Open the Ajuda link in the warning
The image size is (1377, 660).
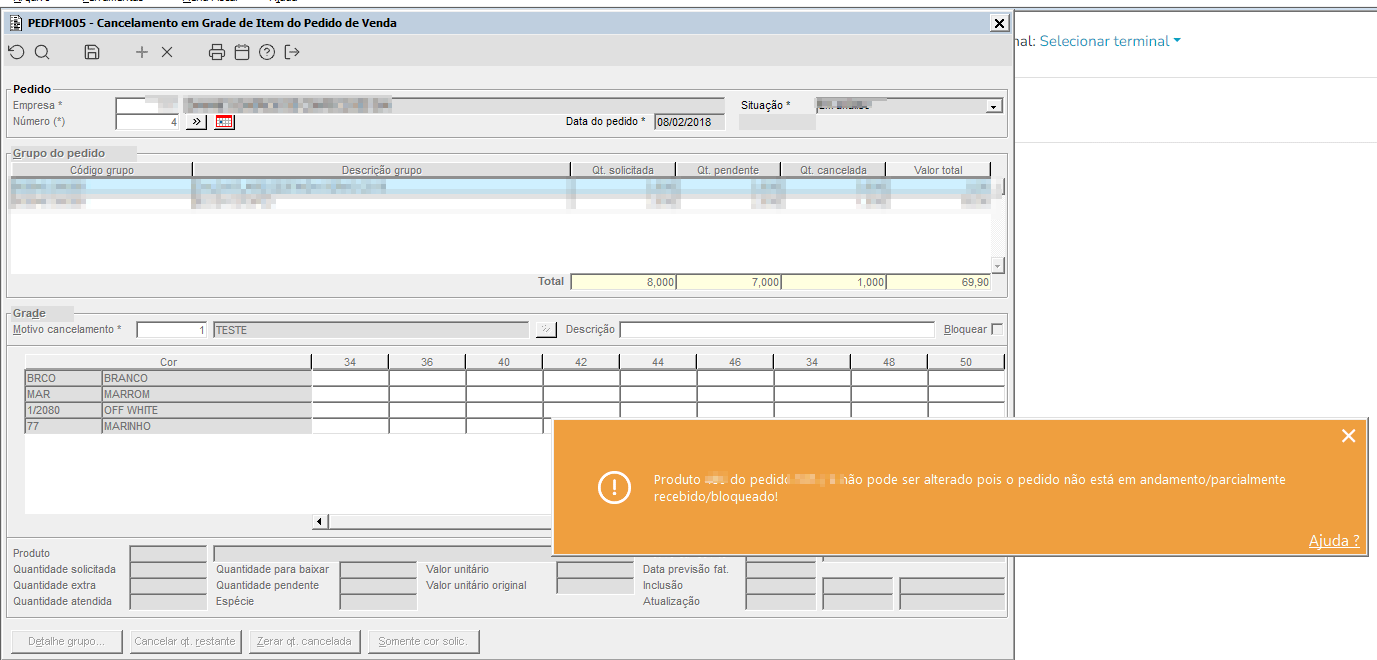tap(1334, 541)
